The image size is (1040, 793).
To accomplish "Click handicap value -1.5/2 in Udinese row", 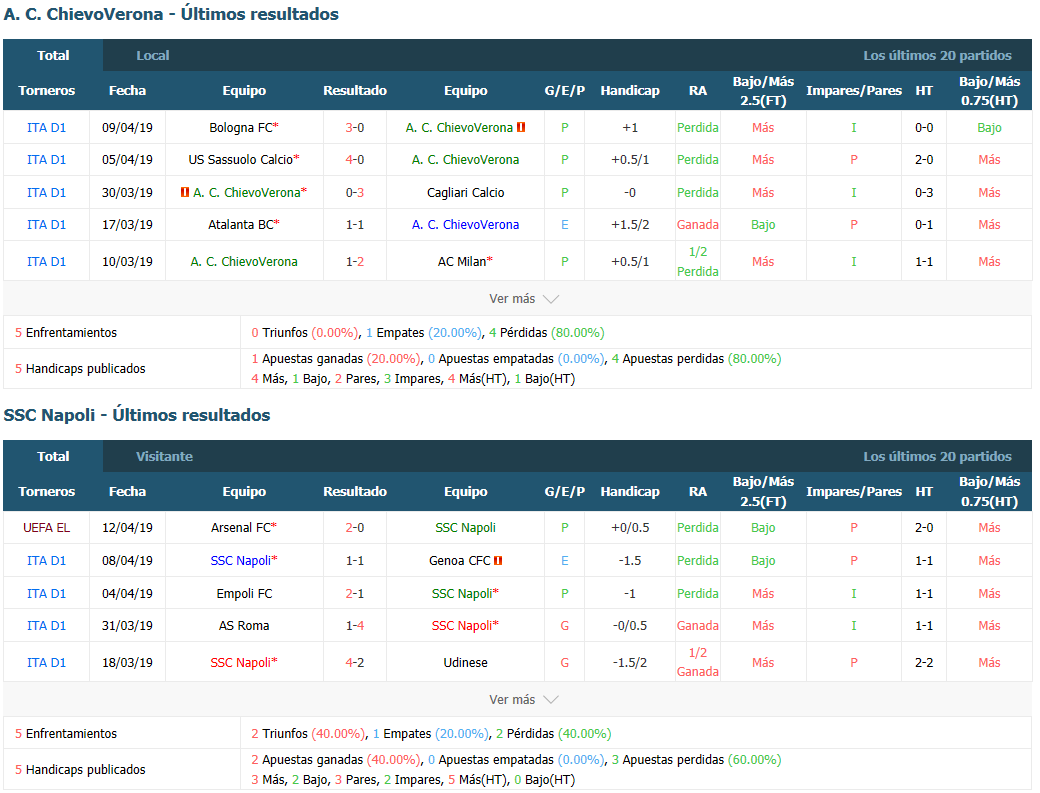I will (x=630, y=662).
